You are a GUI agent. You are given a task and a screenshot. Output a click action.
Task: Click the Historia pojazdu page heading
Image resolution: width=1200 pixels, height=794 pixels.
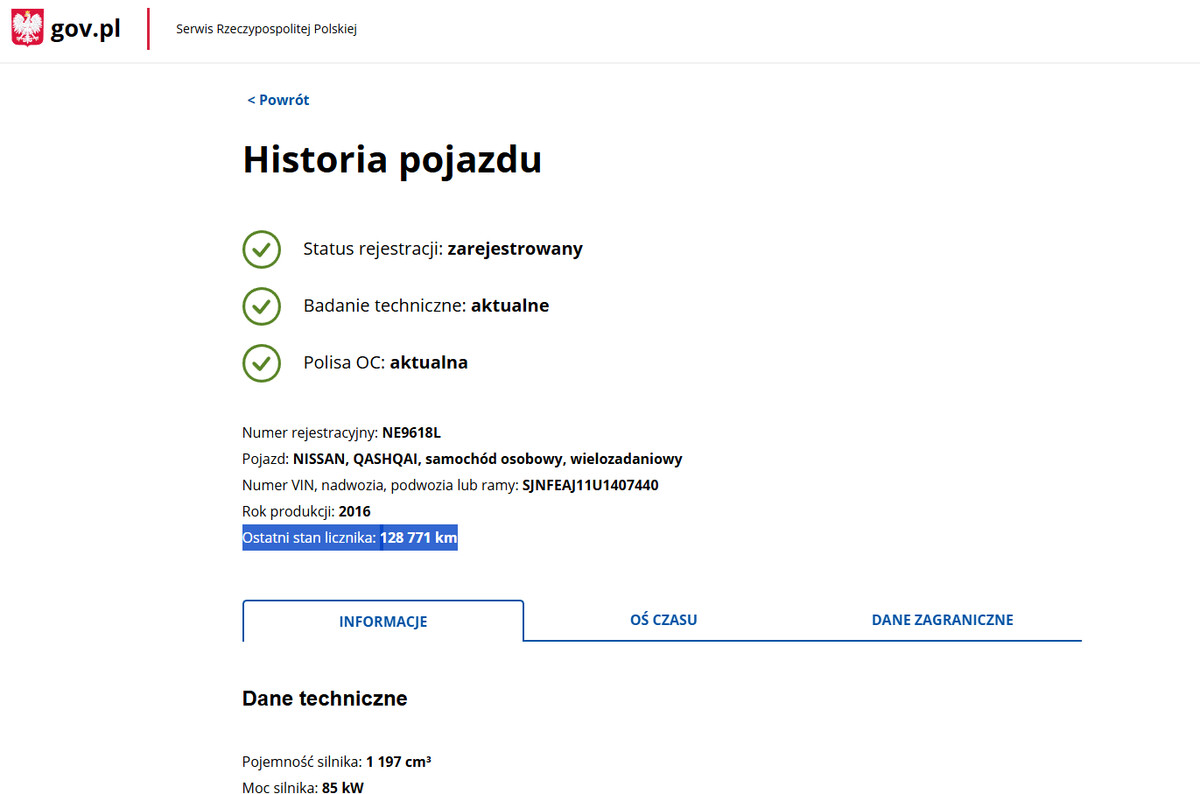pos(392,160)
